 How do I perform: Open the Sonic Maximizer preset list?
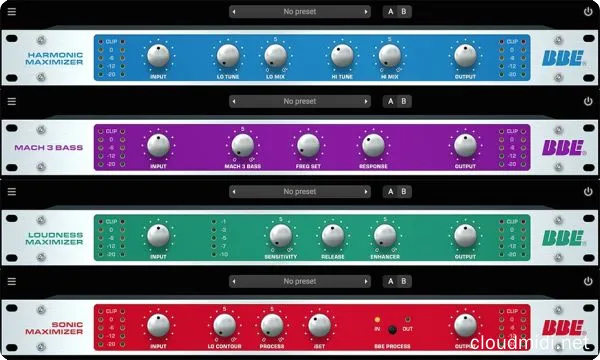pos(300,281)
